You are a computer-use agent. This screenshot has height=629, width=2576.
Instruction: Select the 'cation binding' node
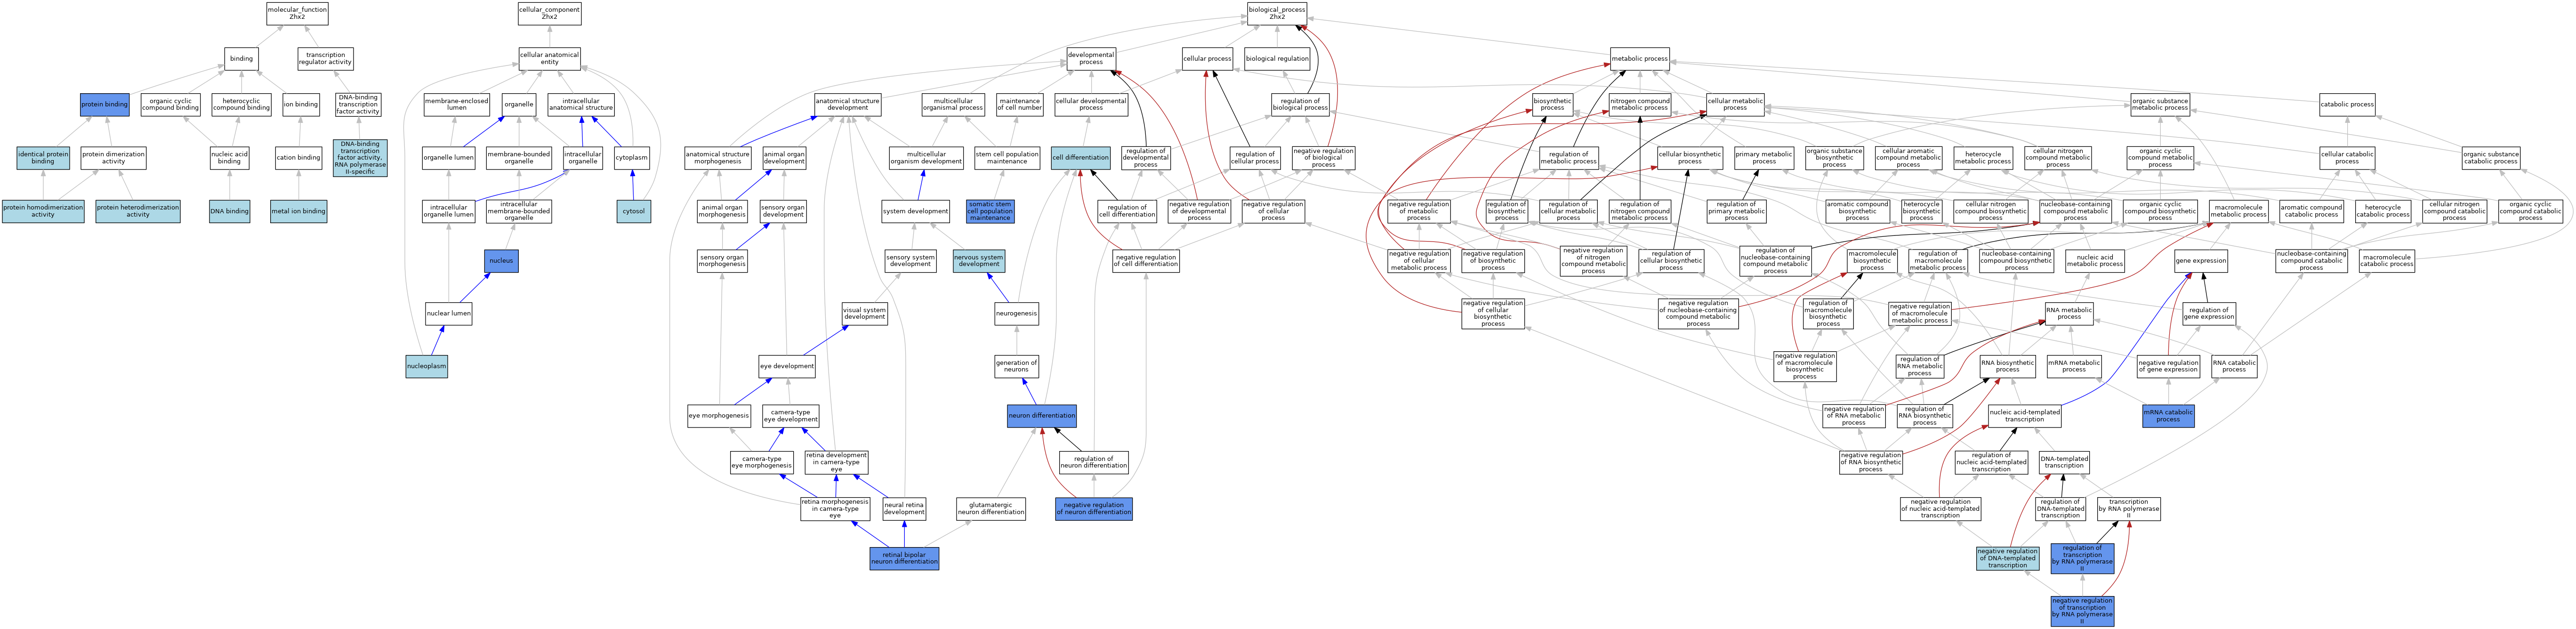[x=298, y=158]
